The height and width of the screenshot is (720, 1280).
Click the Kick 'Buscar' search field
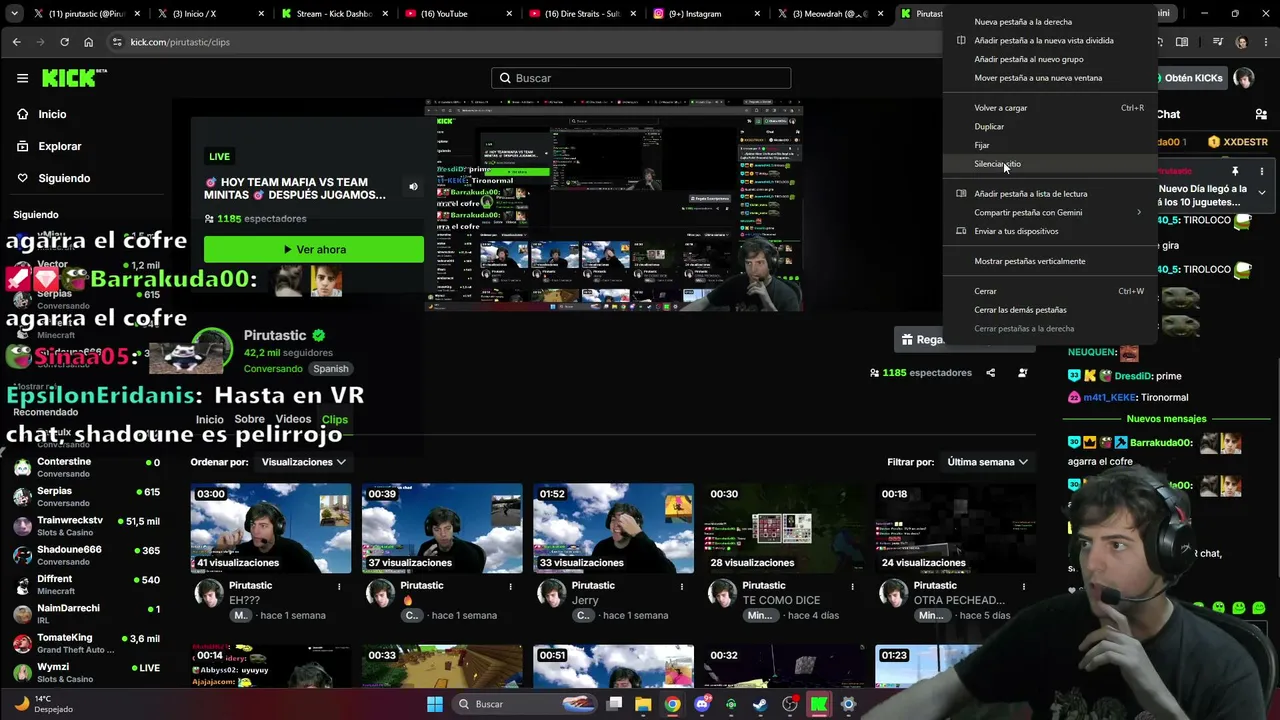tap(641, 78)
